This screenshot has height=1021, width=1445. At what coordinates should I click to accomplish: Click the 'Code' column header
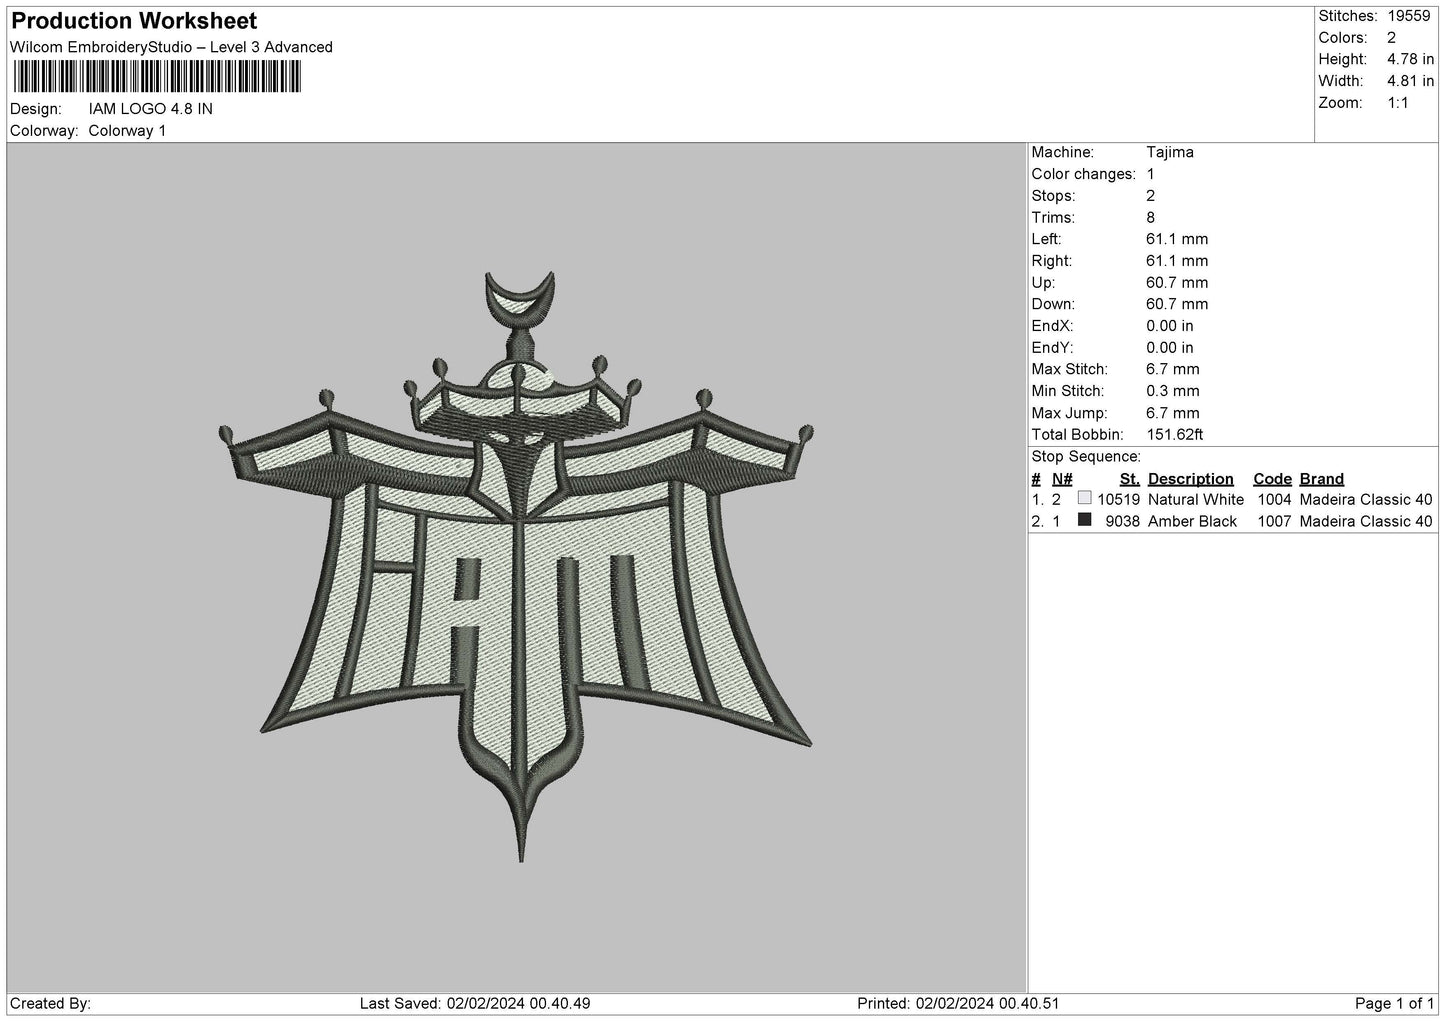pyautogui.click(x=1272, y=479)
